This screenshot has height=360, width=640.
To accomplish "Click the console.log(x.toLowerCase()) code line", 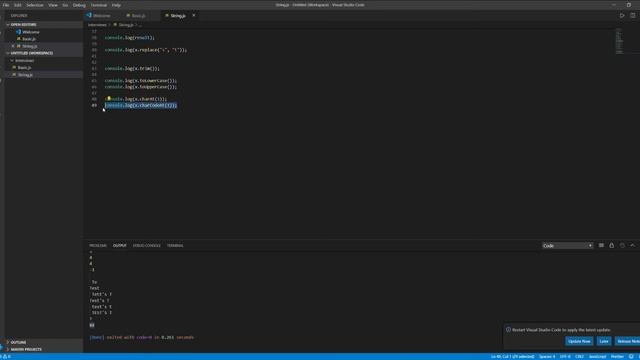I will 141,81.
